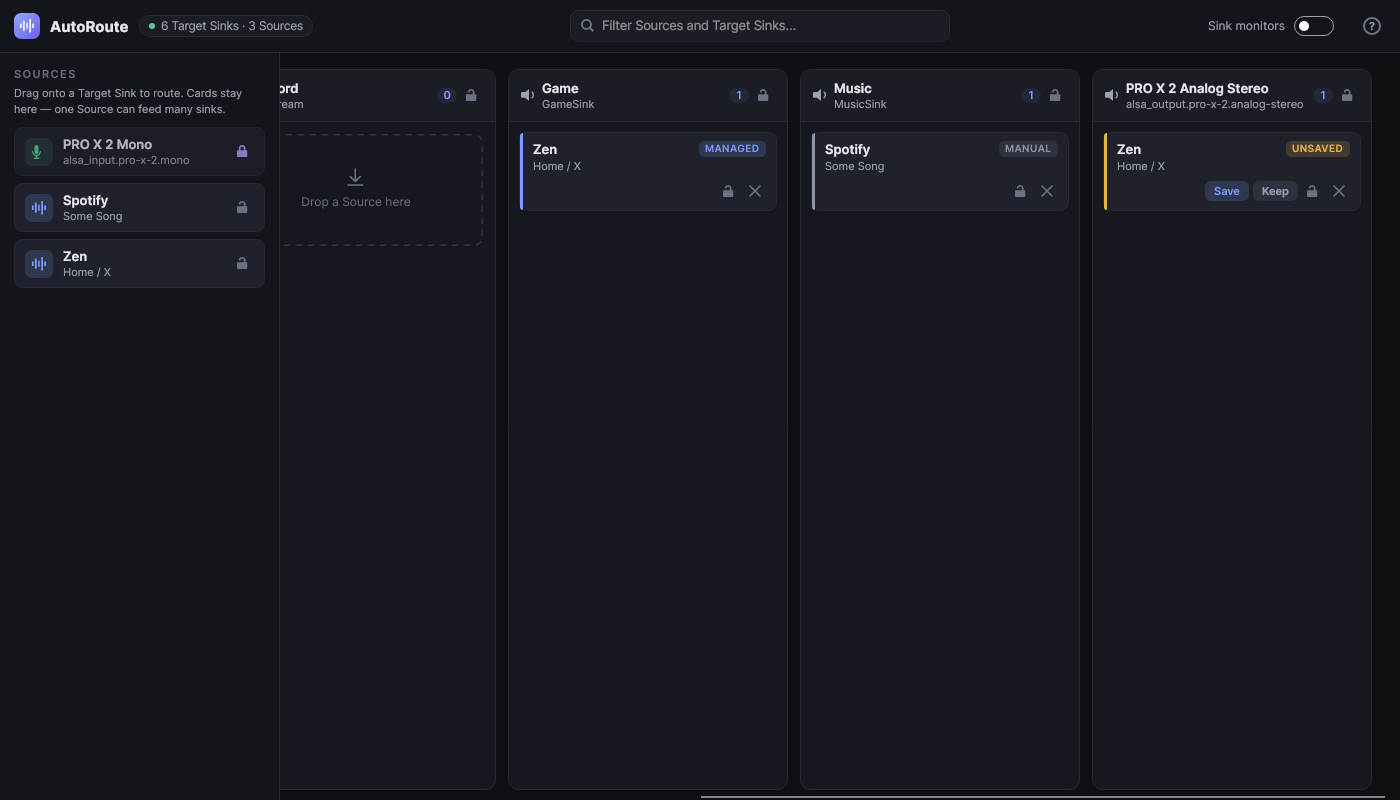The image size is (1400, 800).
Task: Click the MusicSink subtitle text
Action: 860,104
